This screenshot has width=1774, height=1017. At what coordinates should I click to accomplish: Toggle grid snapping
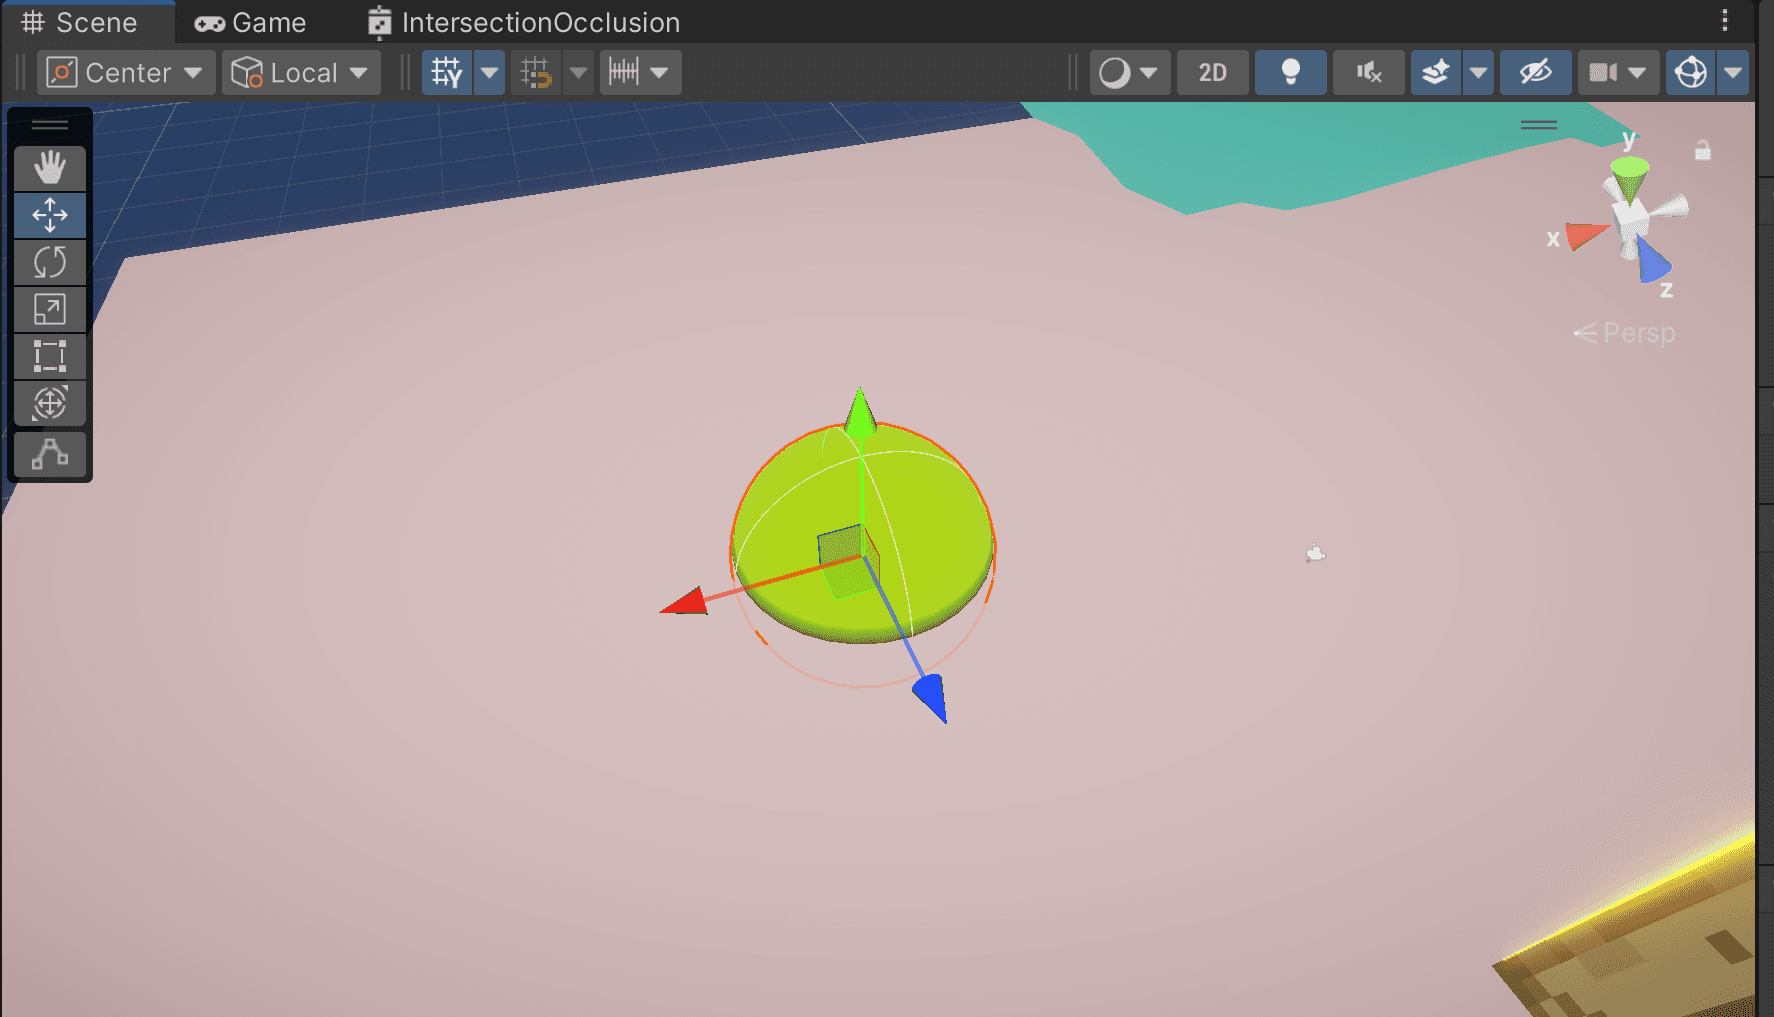536,73
